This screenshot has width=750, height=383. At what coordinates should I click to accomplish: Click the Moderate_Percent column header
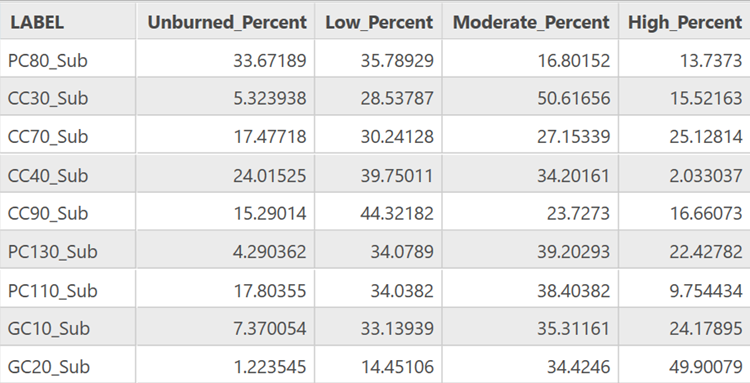pyautogui.click(x=530, y=22)
